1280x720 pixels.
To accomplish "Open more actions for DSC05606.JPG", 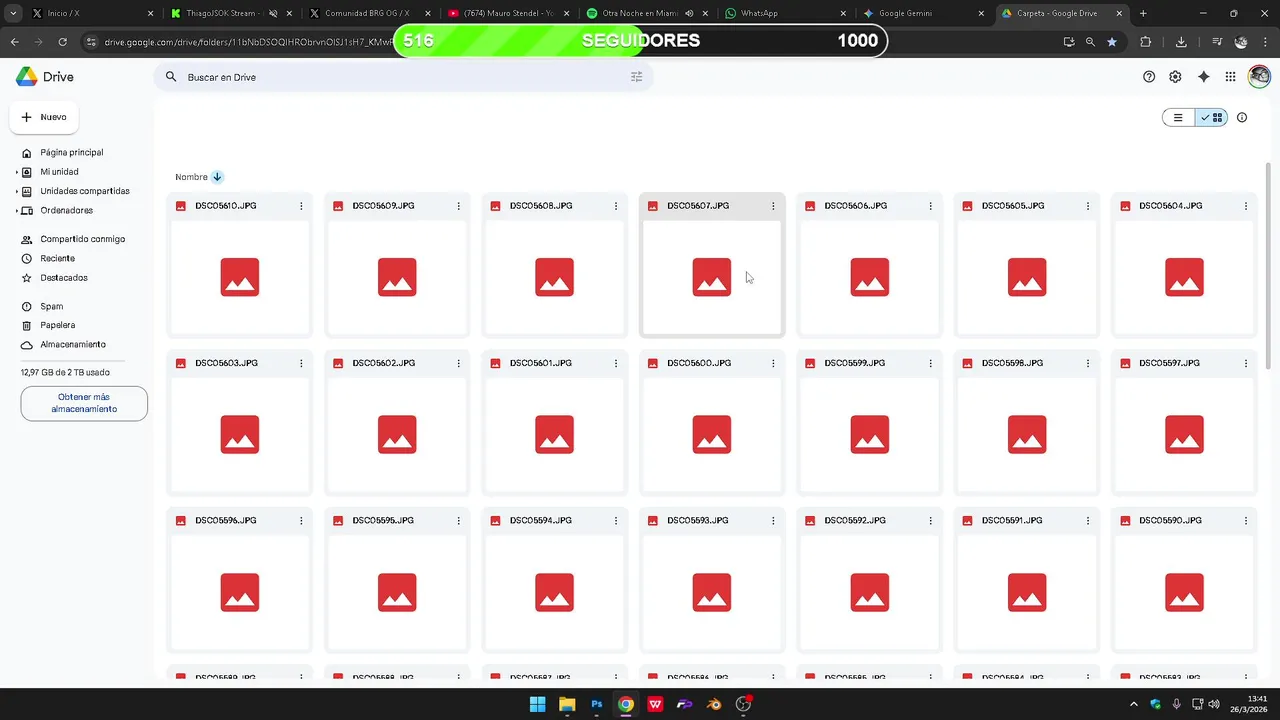I will [x=930, y=206].
